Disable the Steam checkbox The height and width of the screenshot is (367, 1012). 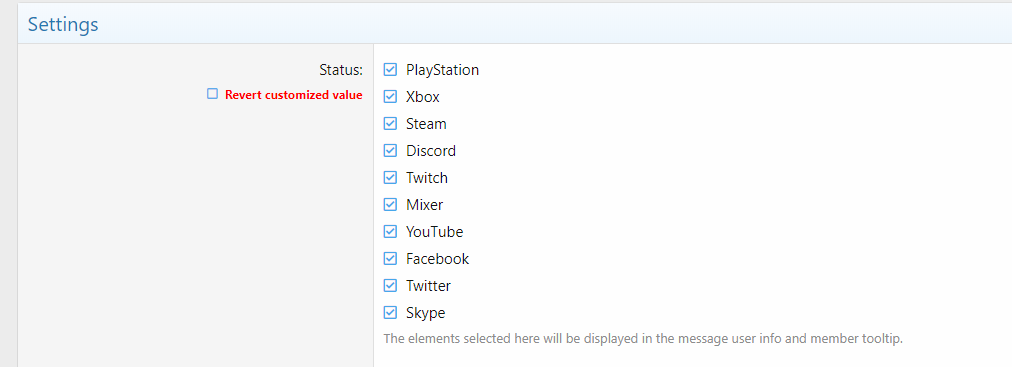(x=390, y=124)
